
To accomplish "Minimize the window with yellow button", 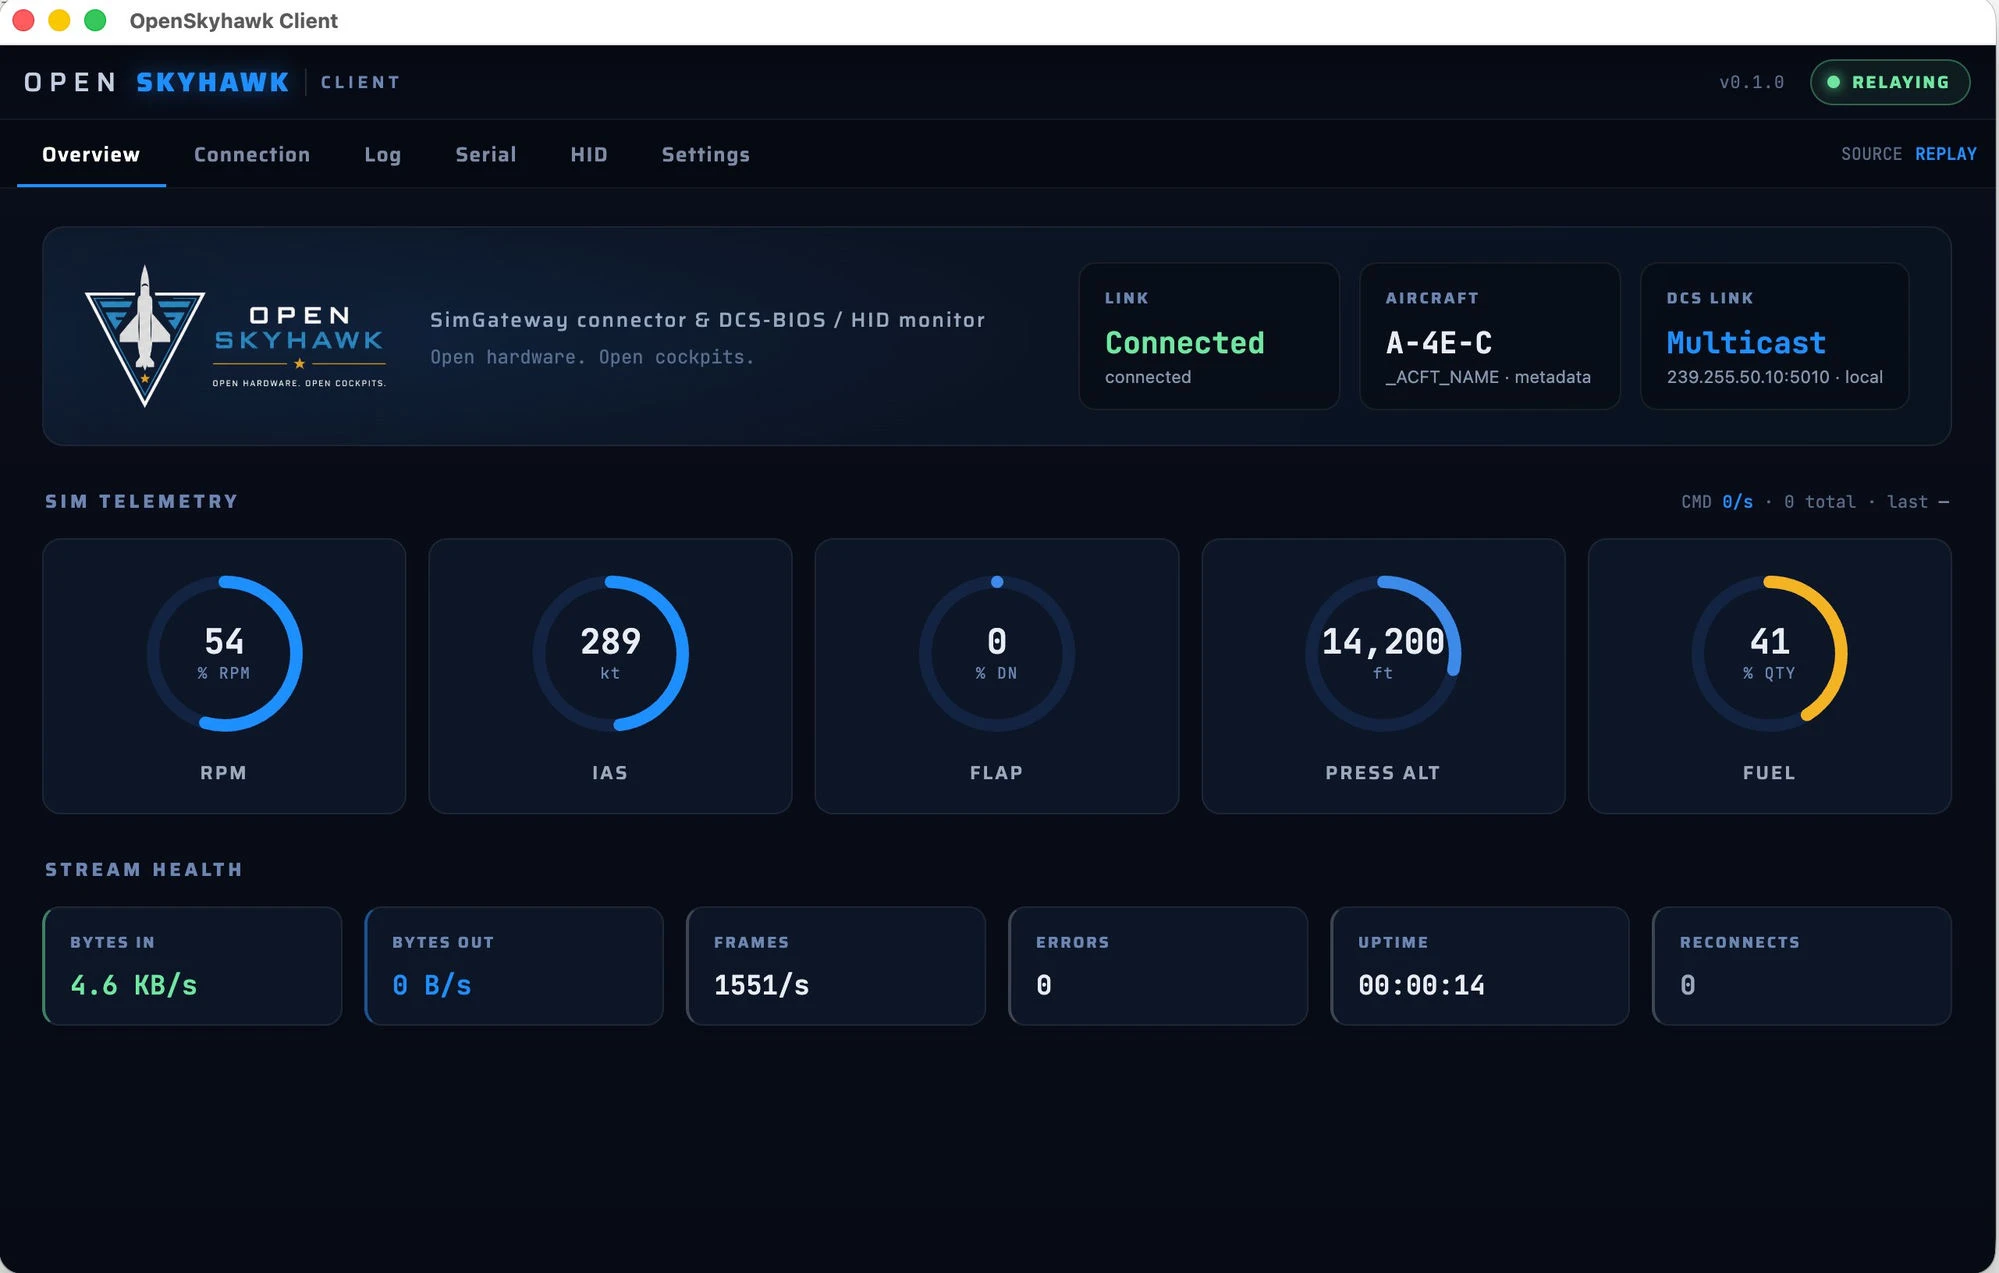I will point(59,20).
